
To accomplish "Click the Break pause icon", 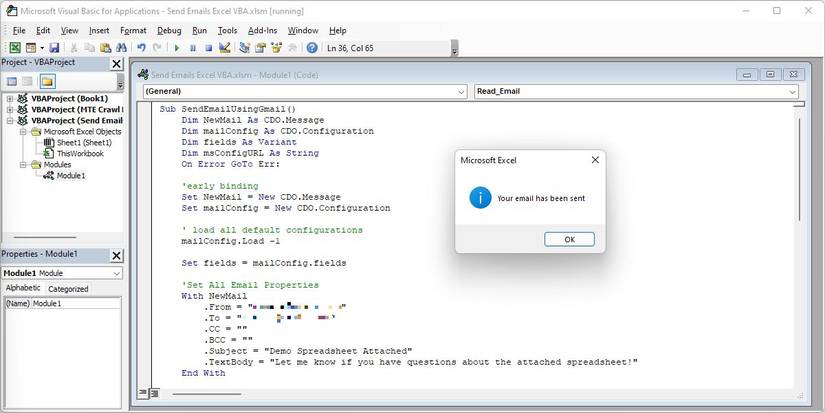I will coord(193,48).
